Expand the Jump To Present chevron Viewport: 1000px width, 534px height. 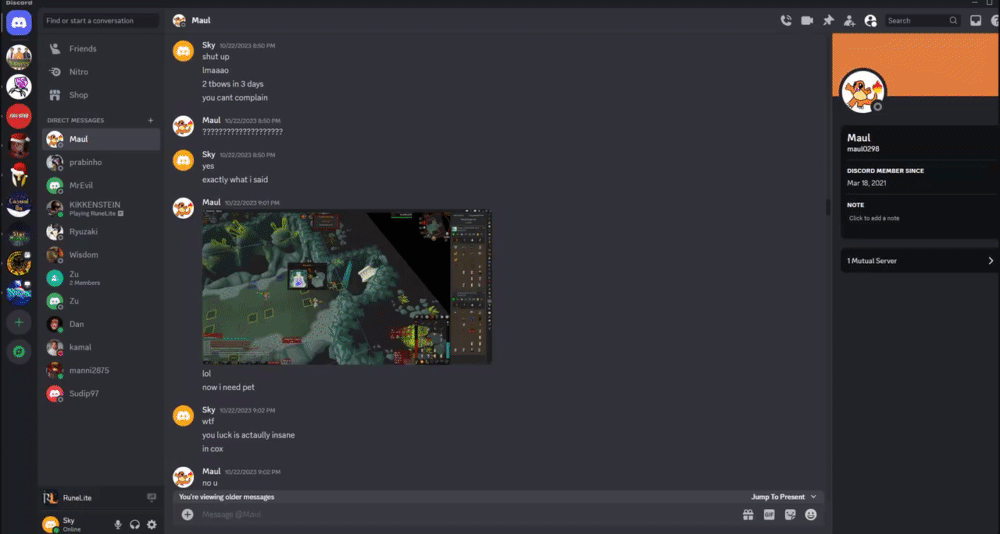813,497
